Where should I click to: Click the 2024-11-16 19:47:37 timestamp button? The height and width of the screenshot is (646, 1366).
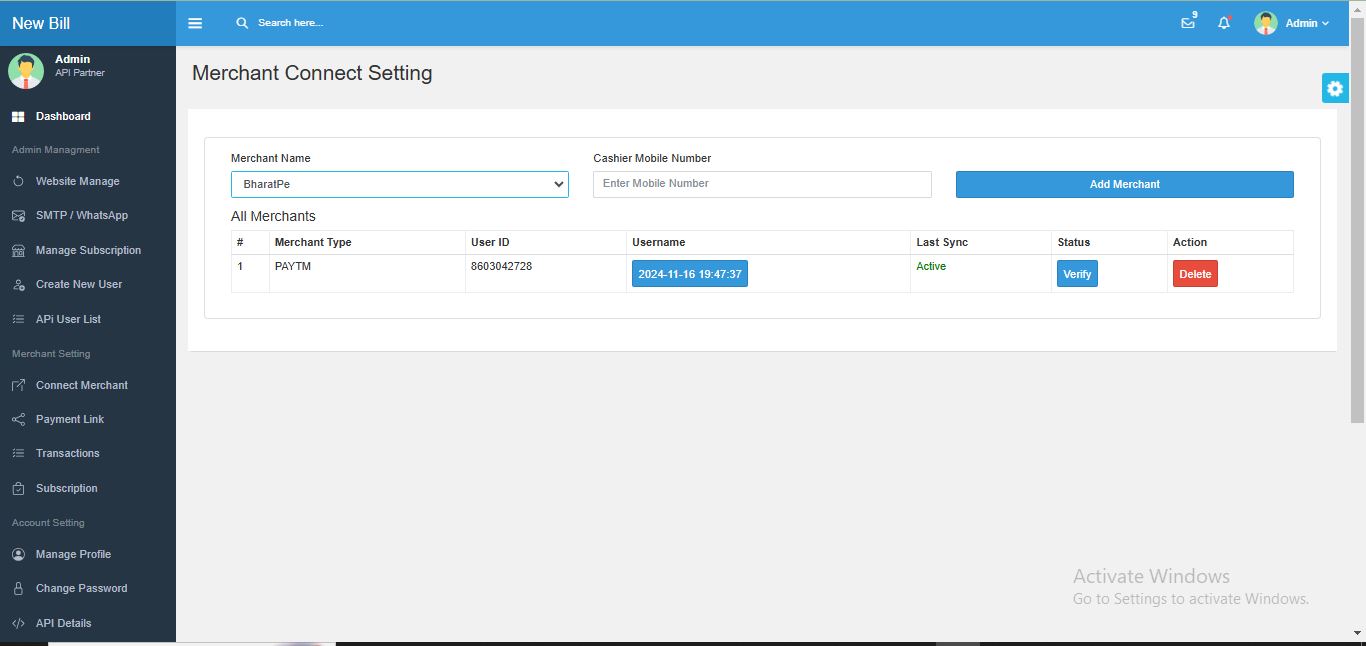[x=689, y=274]
